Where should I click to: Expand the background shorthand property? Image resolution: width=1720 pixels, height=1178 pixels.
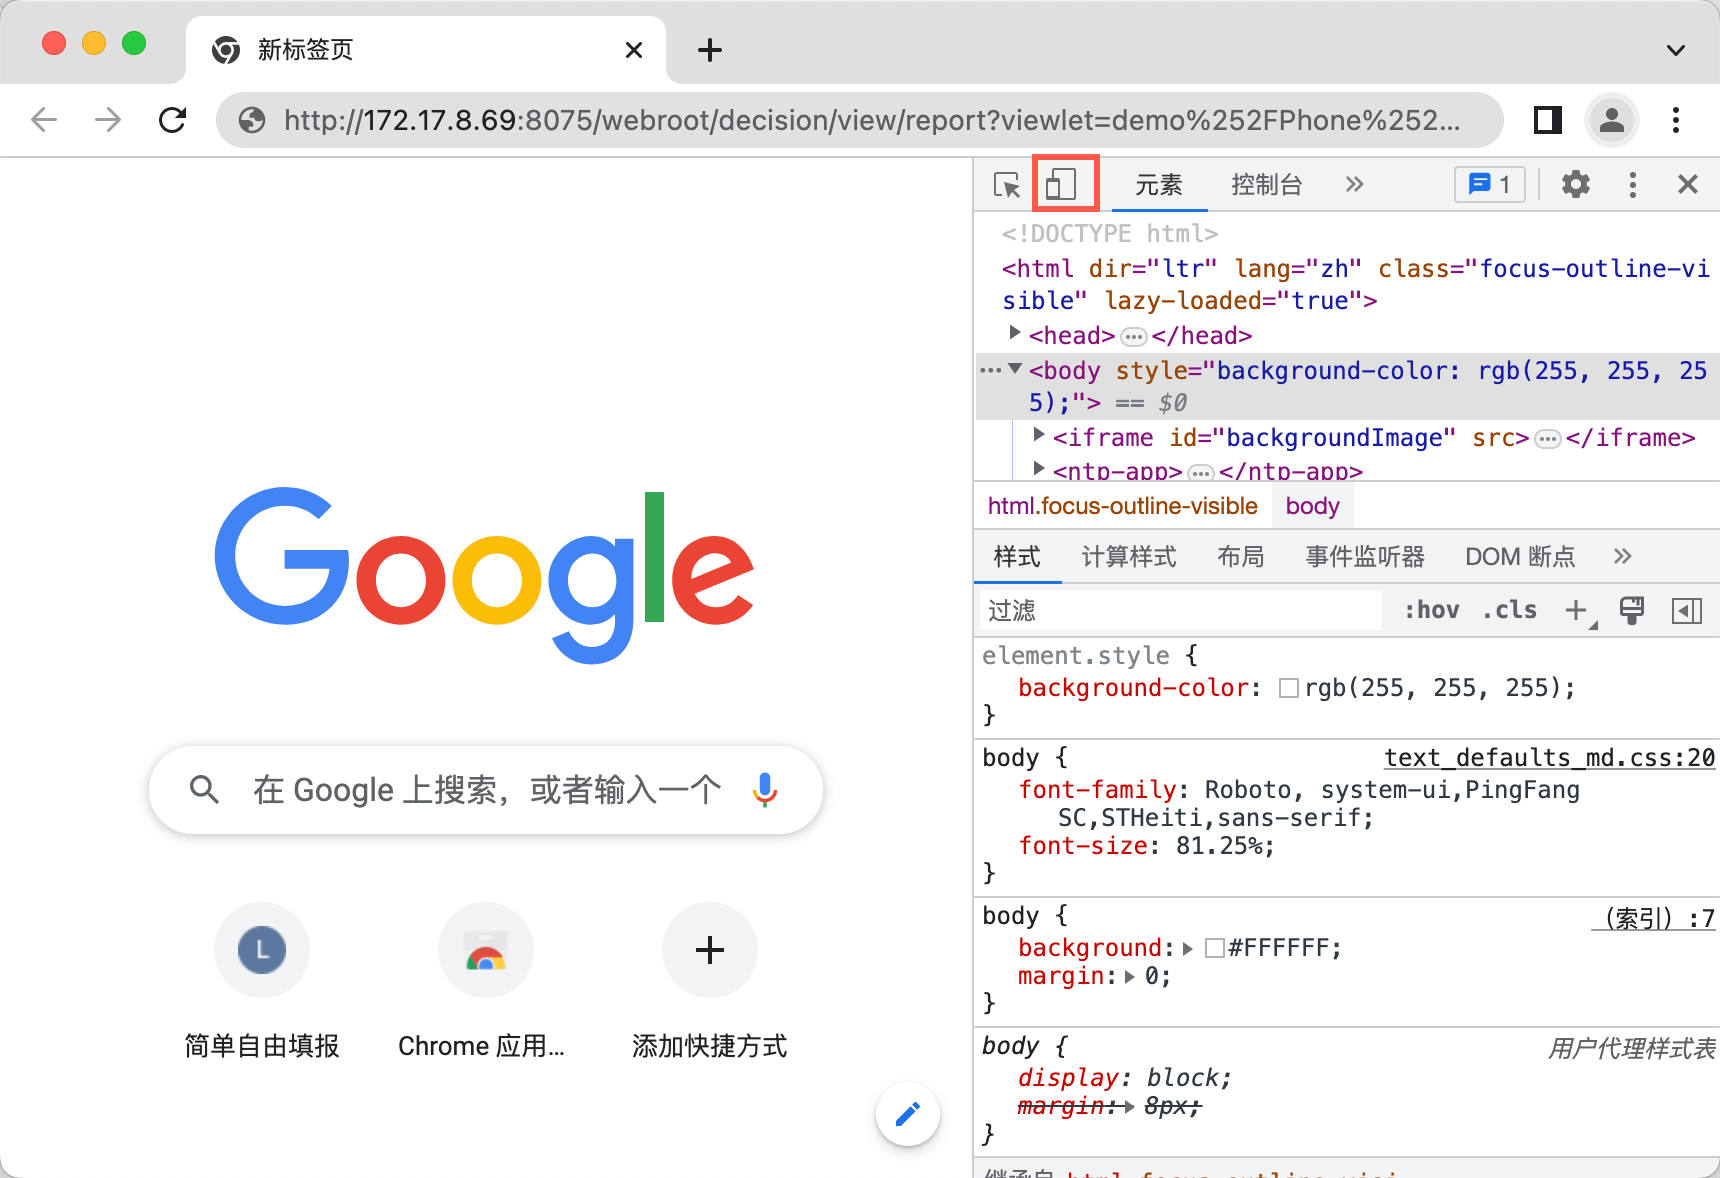coord(1188,948)
